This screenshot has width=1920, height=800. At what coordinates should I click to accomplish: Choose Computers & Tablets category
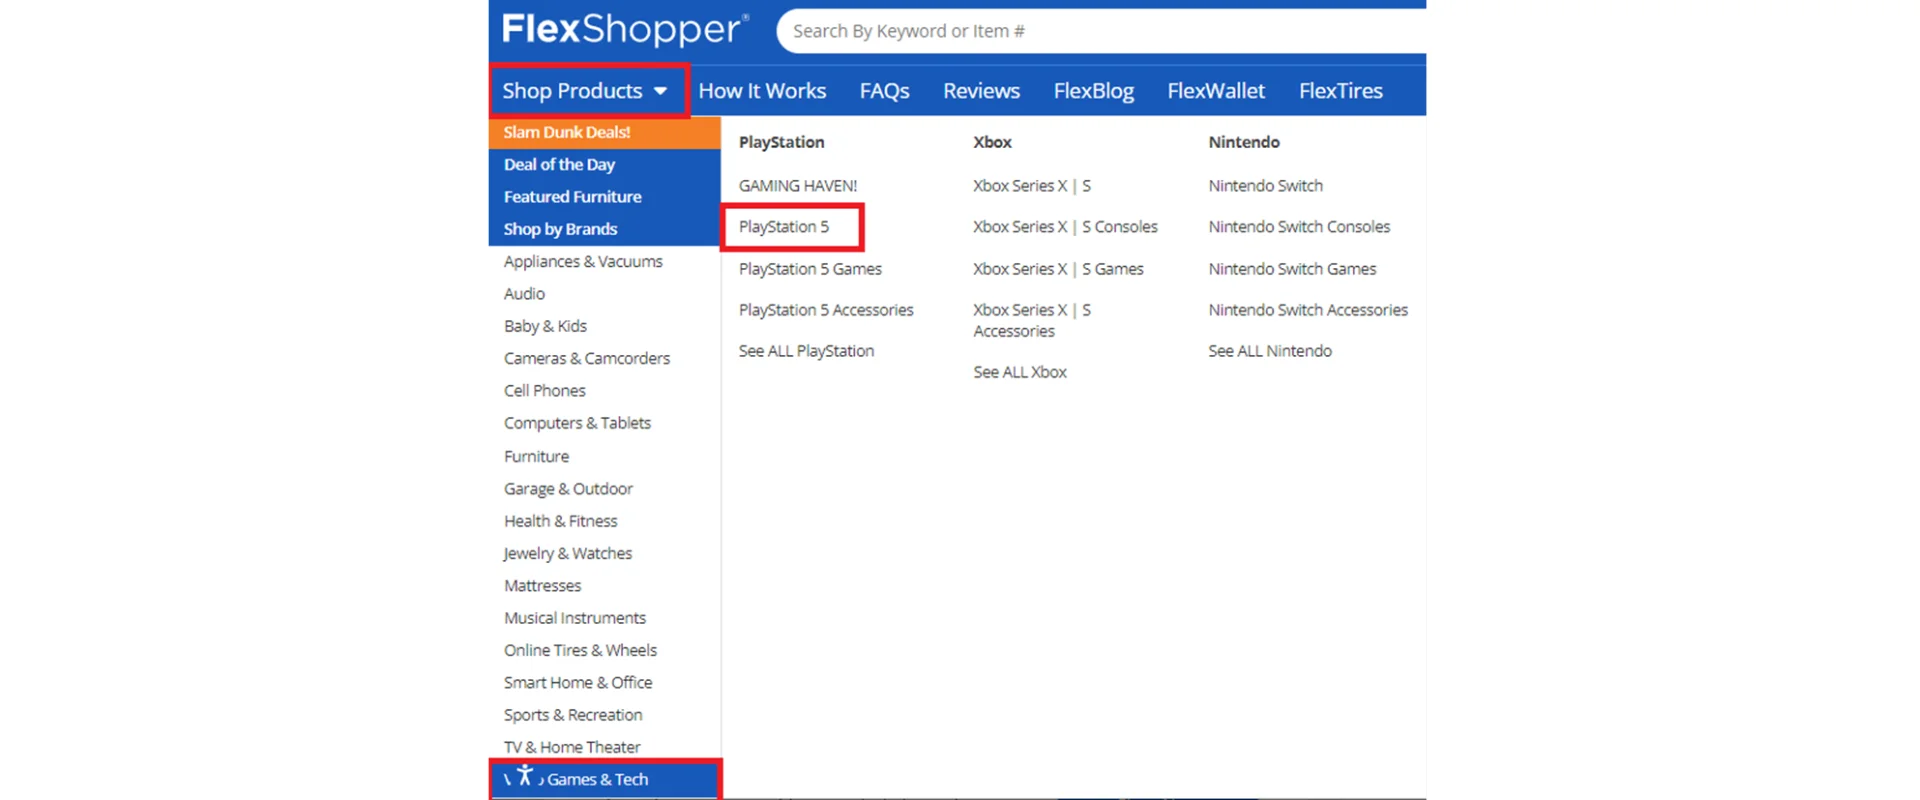pyautogui.click(x=577, y=423)
